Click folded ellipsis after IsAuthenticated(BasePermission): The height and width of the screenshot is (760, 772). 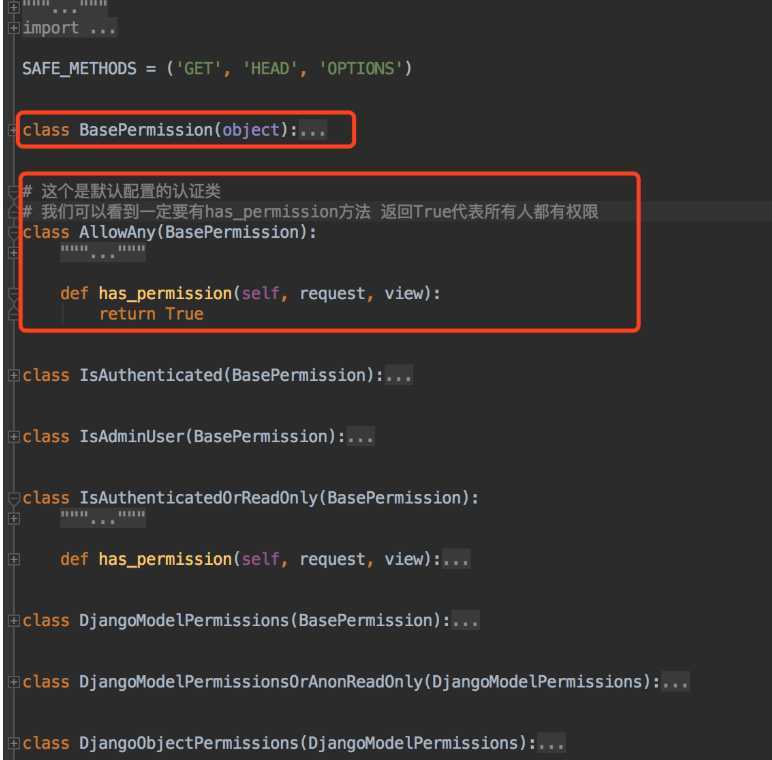click(x=399, y=376)
